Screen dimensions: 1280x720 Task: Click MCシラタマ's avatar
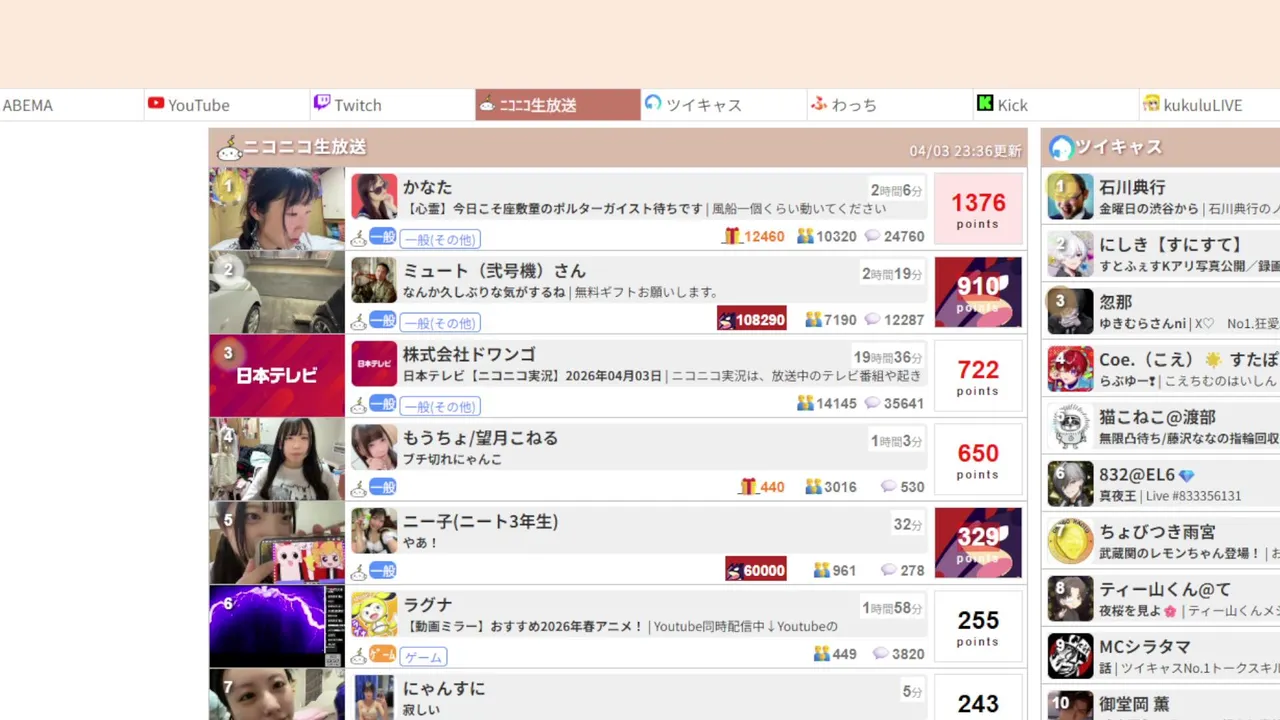(1070, 656)
